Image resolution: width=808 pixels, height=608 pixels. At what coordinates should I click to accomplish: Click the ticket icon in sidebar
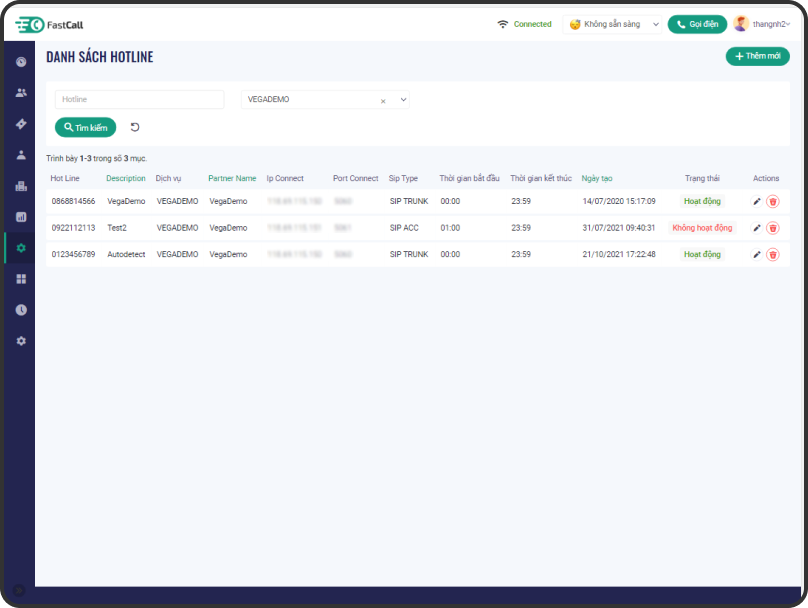21,124
